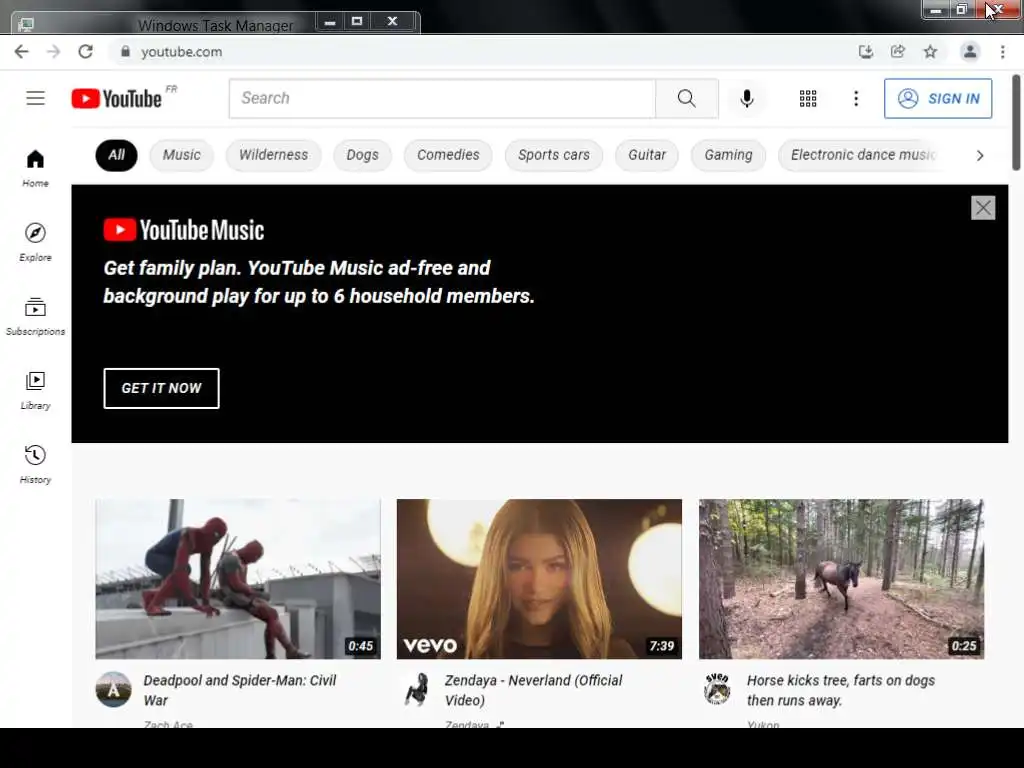Click the Windows Task Manager title icon
The width and height of the screenshot is (1024, 768).
pos(25,25)
